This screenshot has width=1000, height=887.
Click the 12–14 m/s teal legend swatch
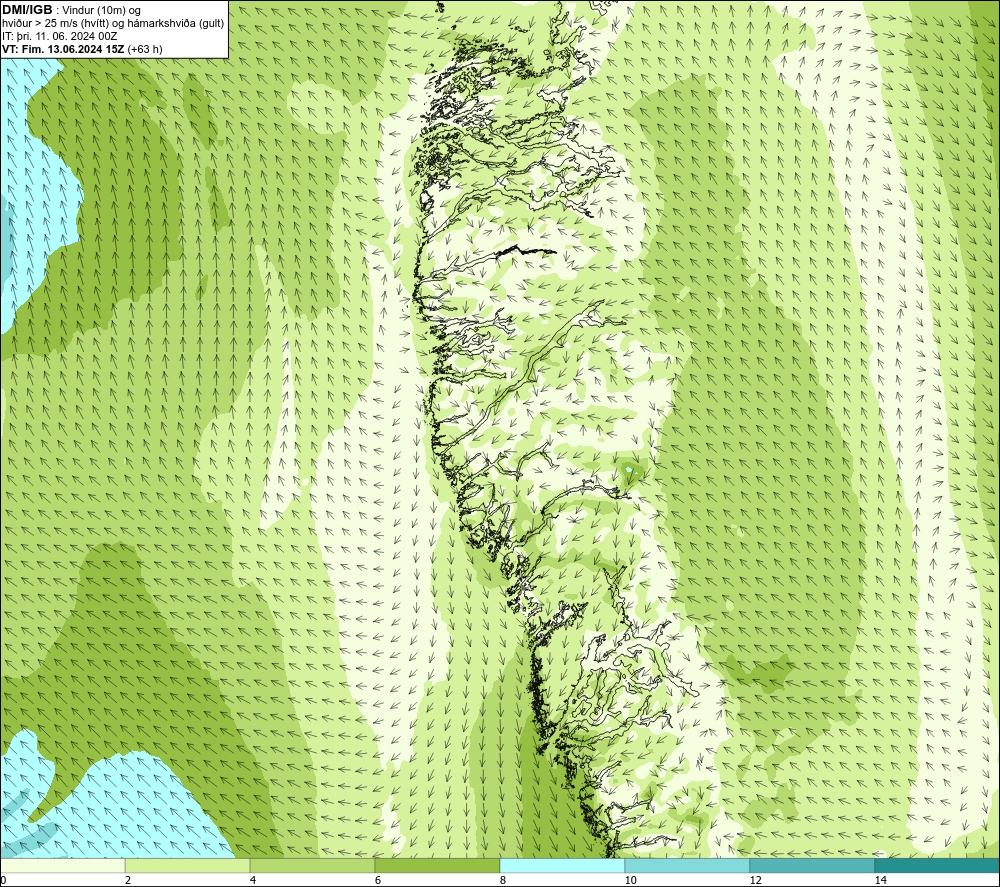click(x=812, y=865)
